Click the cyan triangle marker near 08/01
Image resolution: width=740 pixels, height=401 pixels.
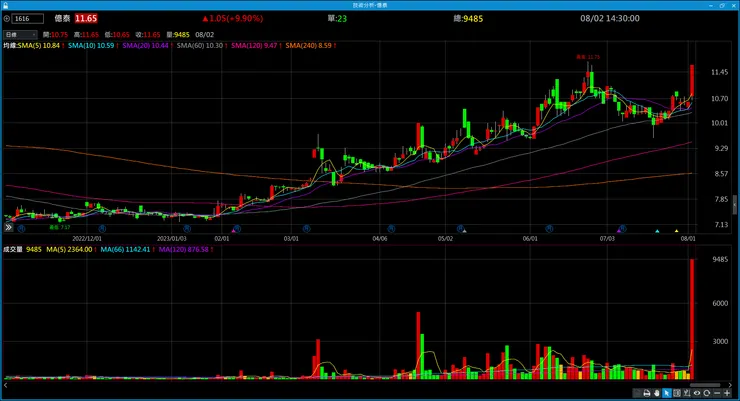[x=657, y=231]
